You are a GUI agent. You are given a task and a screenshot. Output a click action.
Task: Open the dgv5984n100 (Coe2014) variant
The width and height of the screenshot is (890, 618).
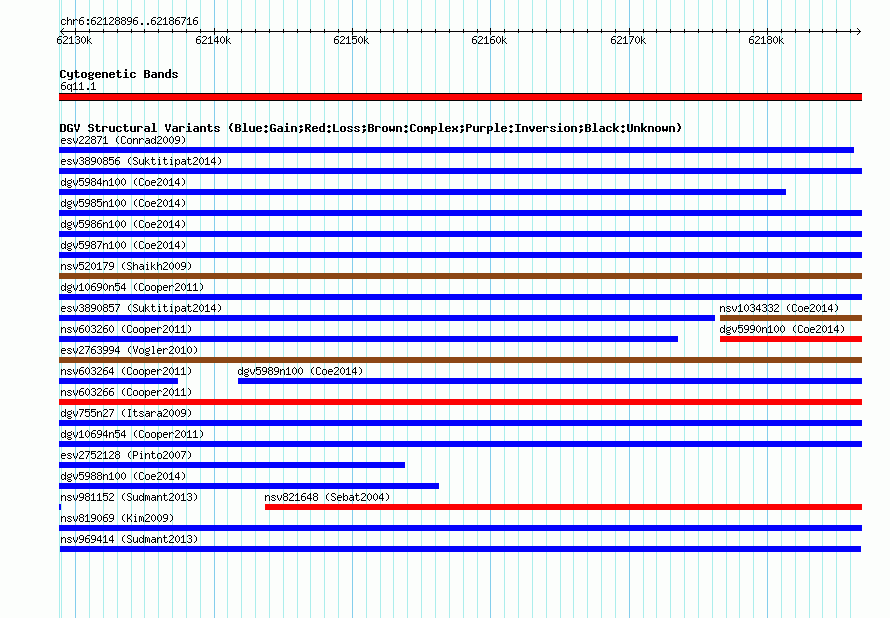123,182
